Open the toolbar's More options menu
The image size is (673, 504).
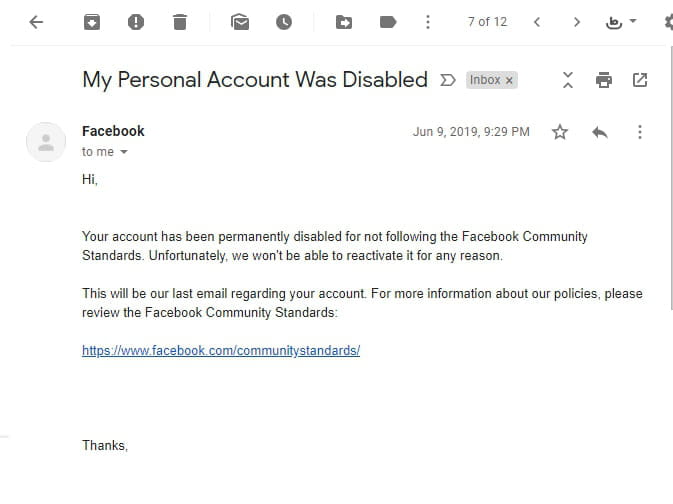point(428,22)
